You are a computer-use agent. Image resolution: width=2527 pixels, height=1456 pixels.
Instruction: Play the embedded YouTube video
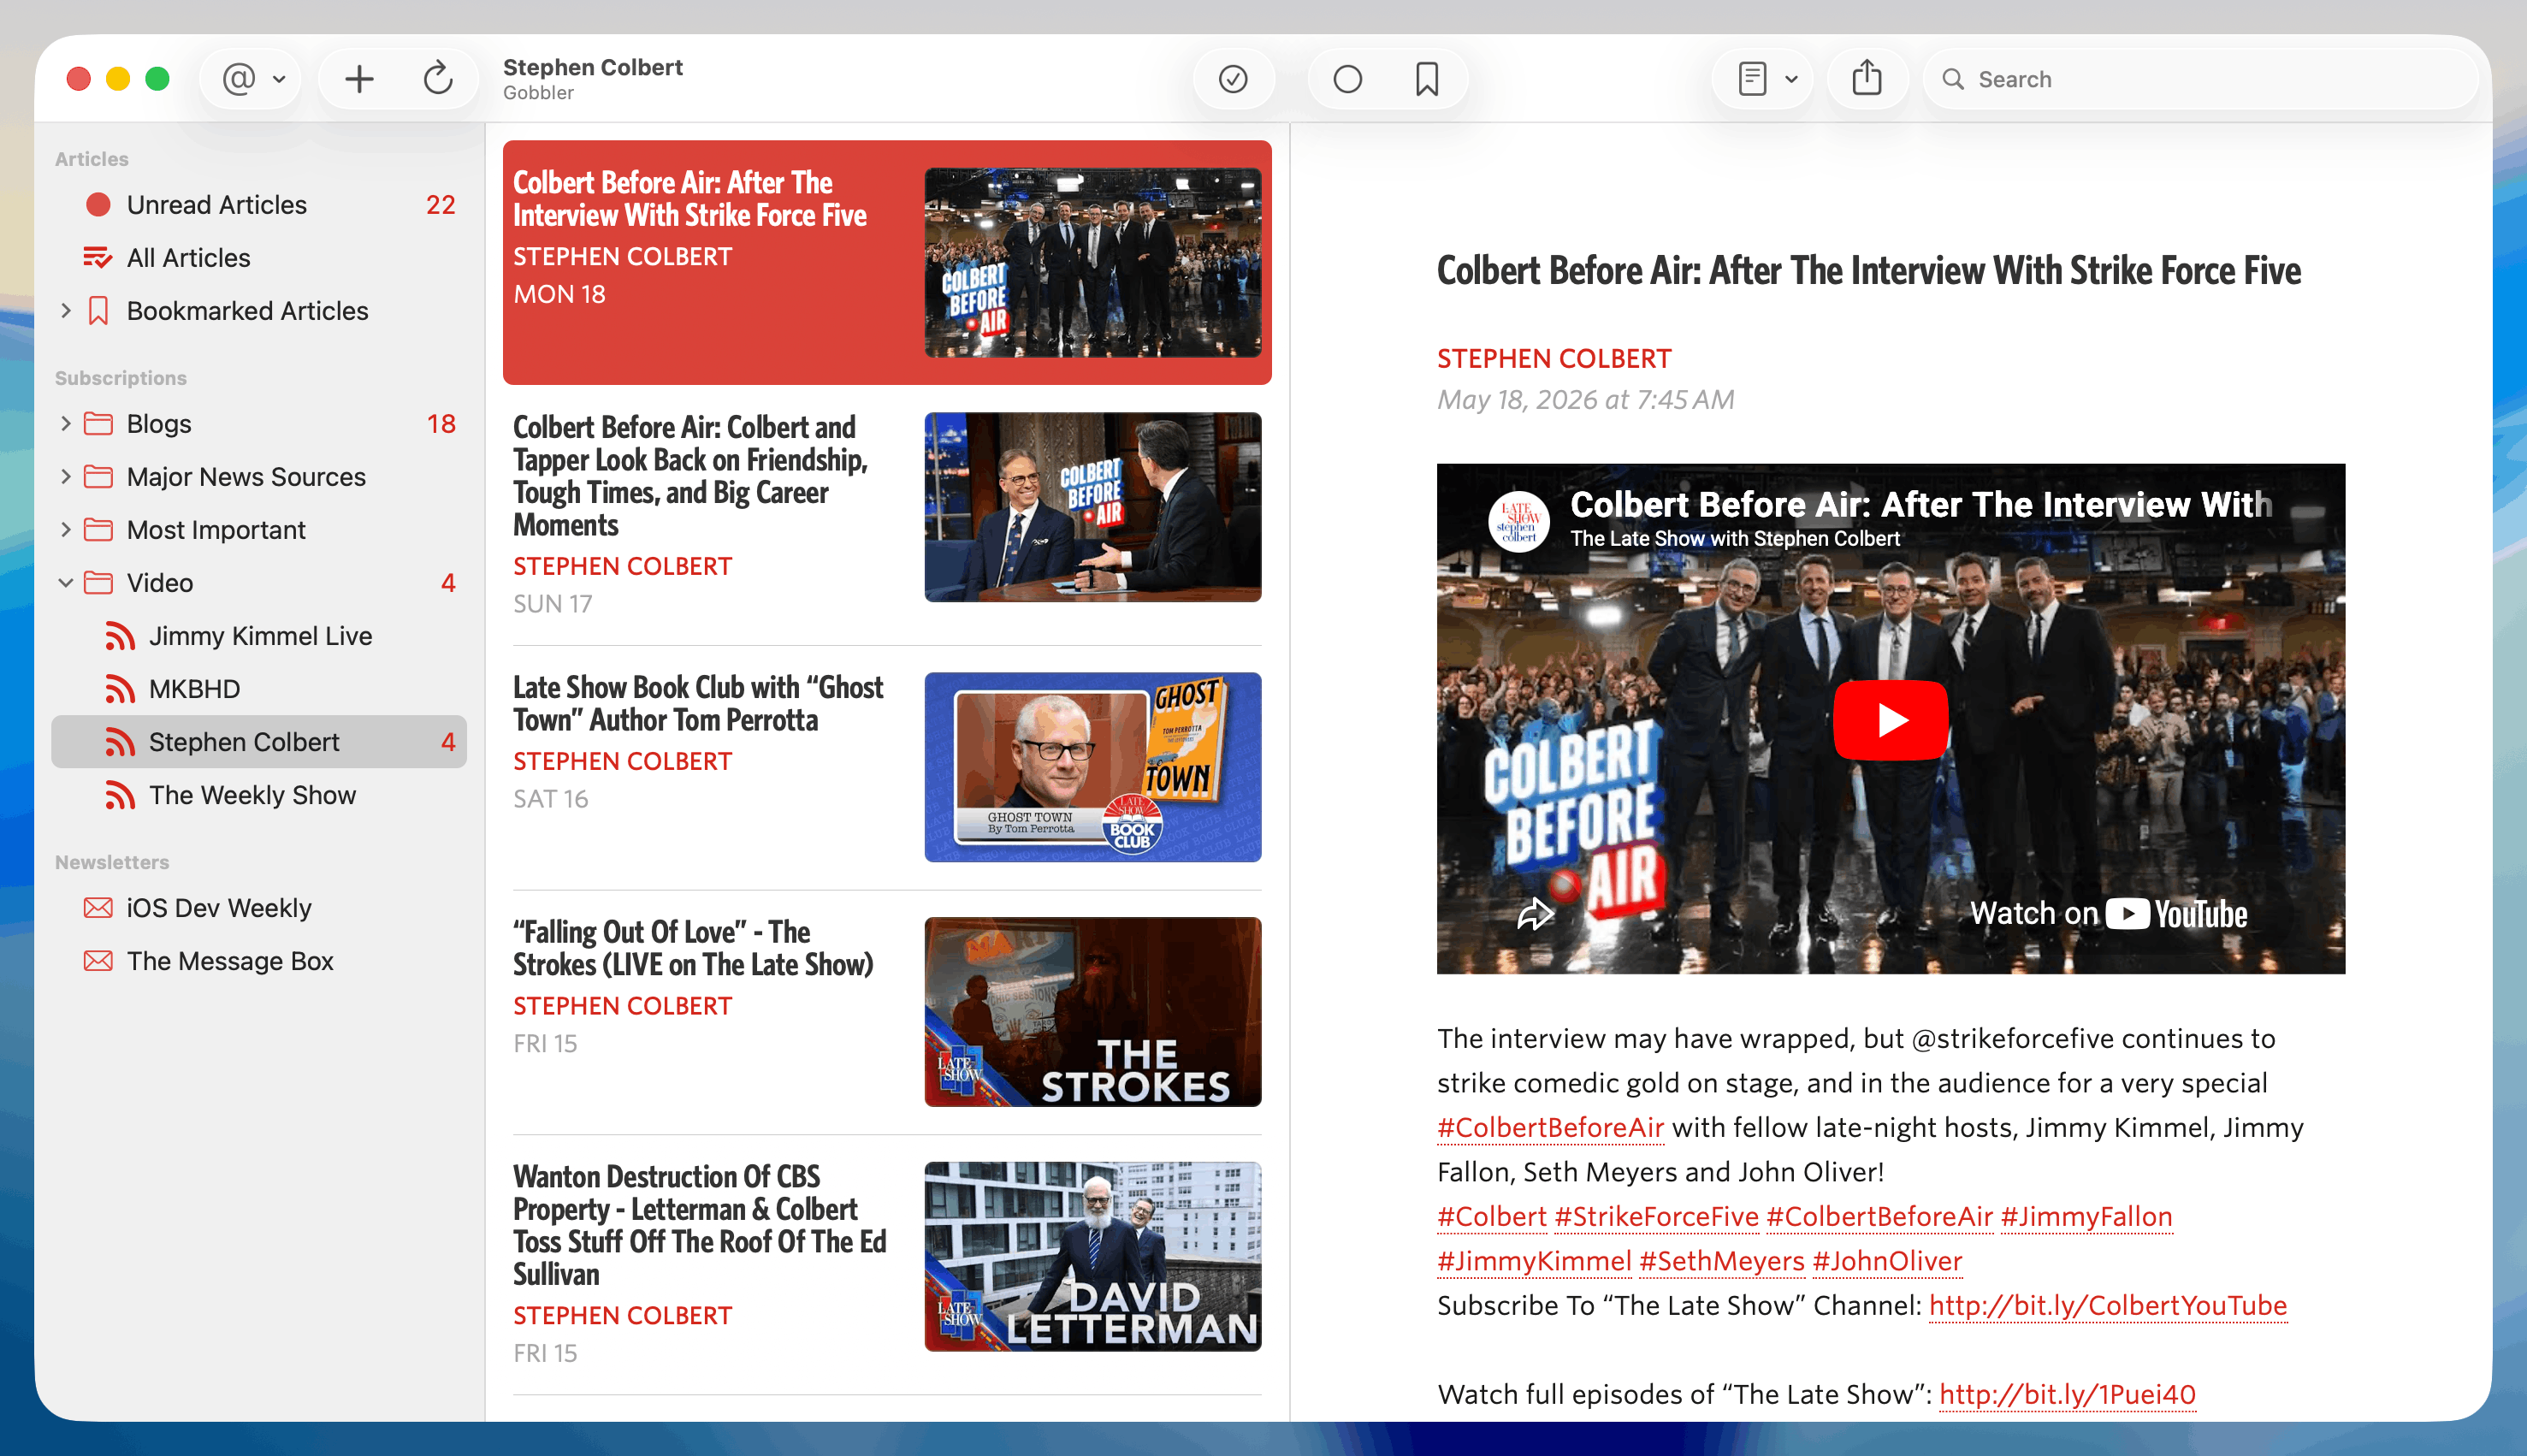(1890, 720)
